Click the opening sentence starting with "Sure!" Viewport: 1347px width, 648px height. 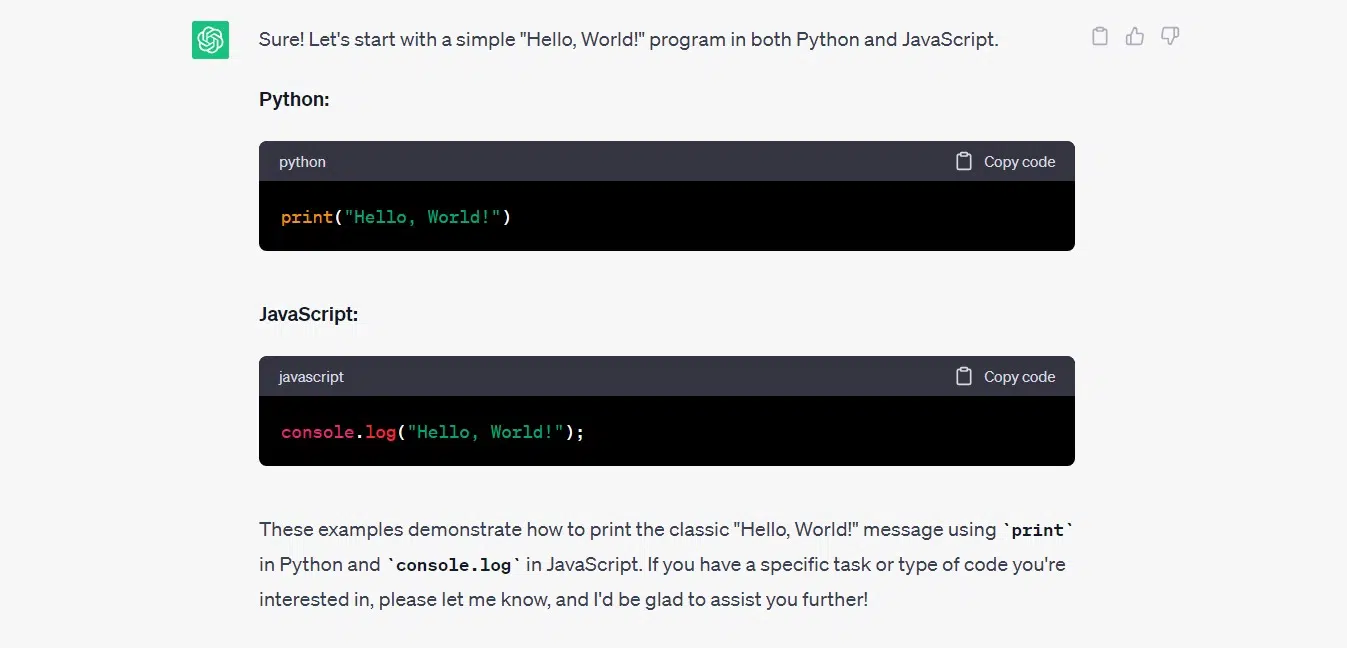[628, 40]
